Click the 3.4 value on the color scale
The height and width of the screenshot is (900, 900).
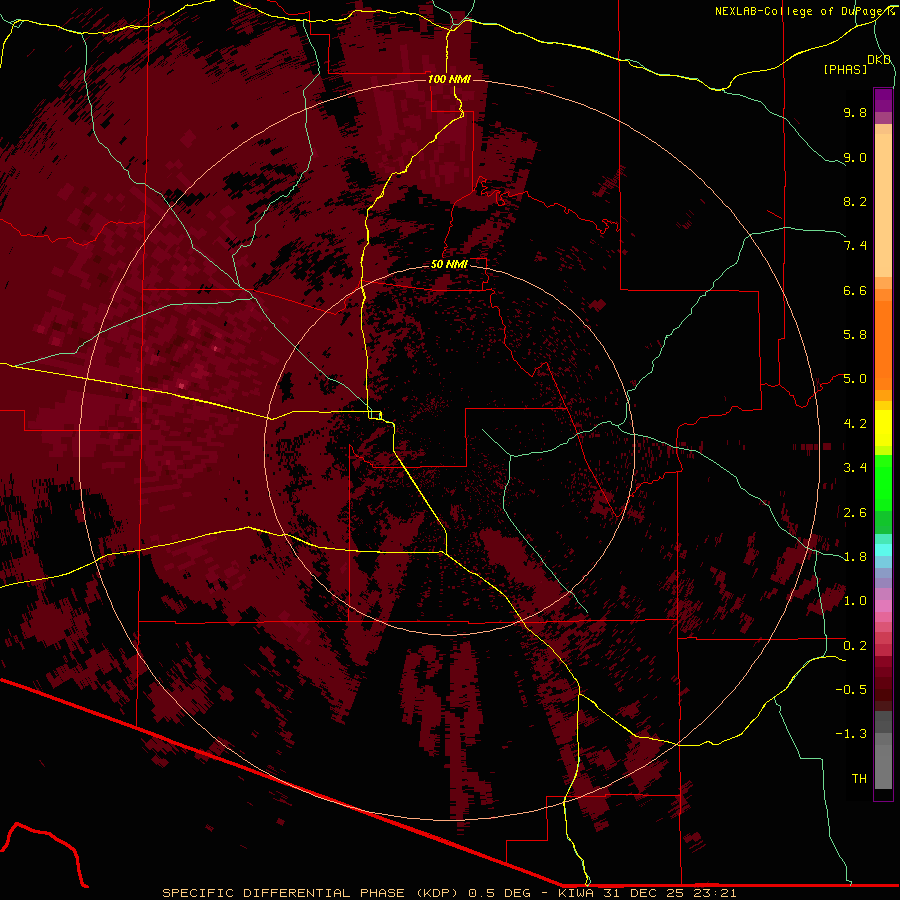pos(855,468)
